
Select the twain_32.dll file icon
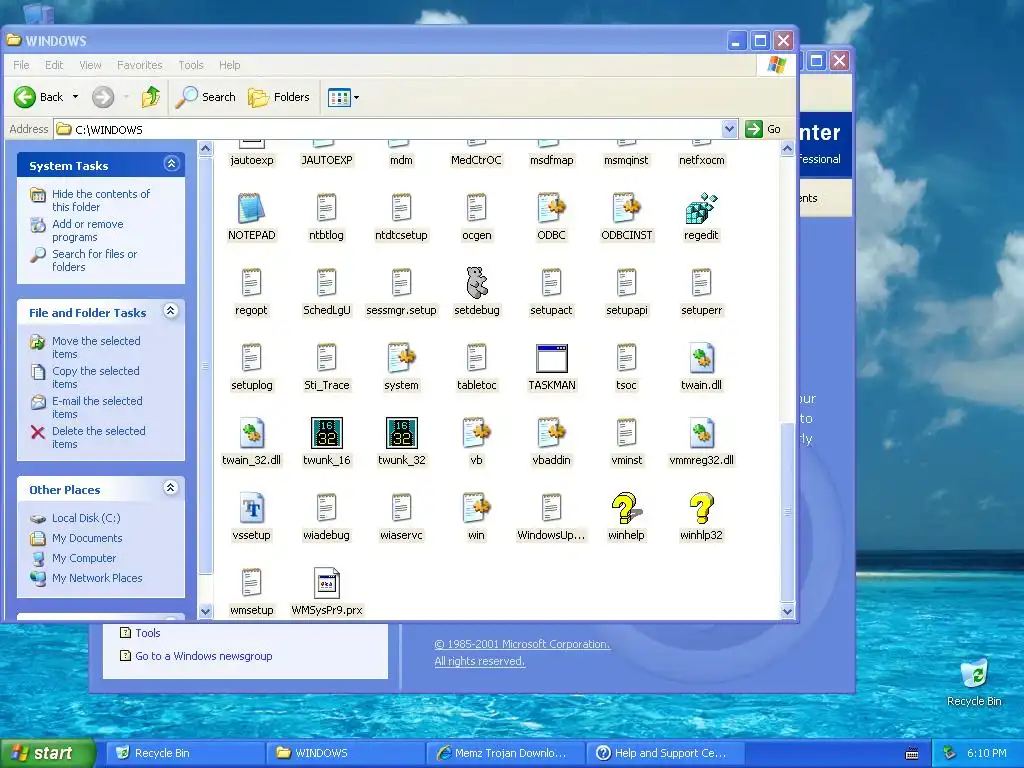point(251,433)
